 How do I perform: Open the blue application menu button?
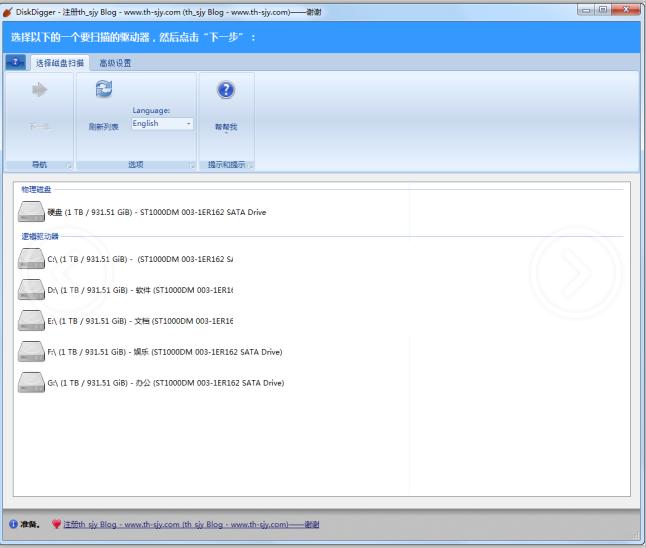click(16, 63)
